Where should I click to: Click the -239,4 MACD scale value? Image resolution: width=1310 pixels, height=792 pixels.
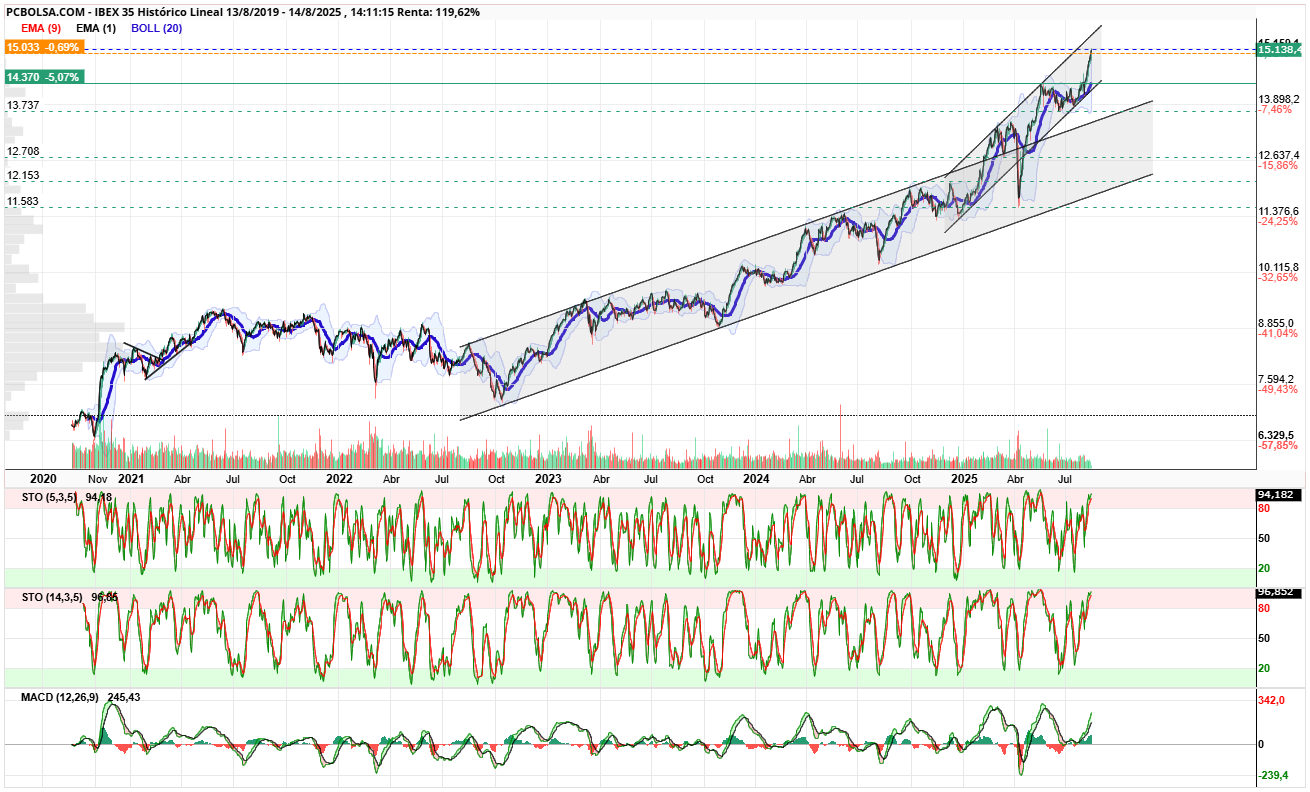(x=1275, y=775)
